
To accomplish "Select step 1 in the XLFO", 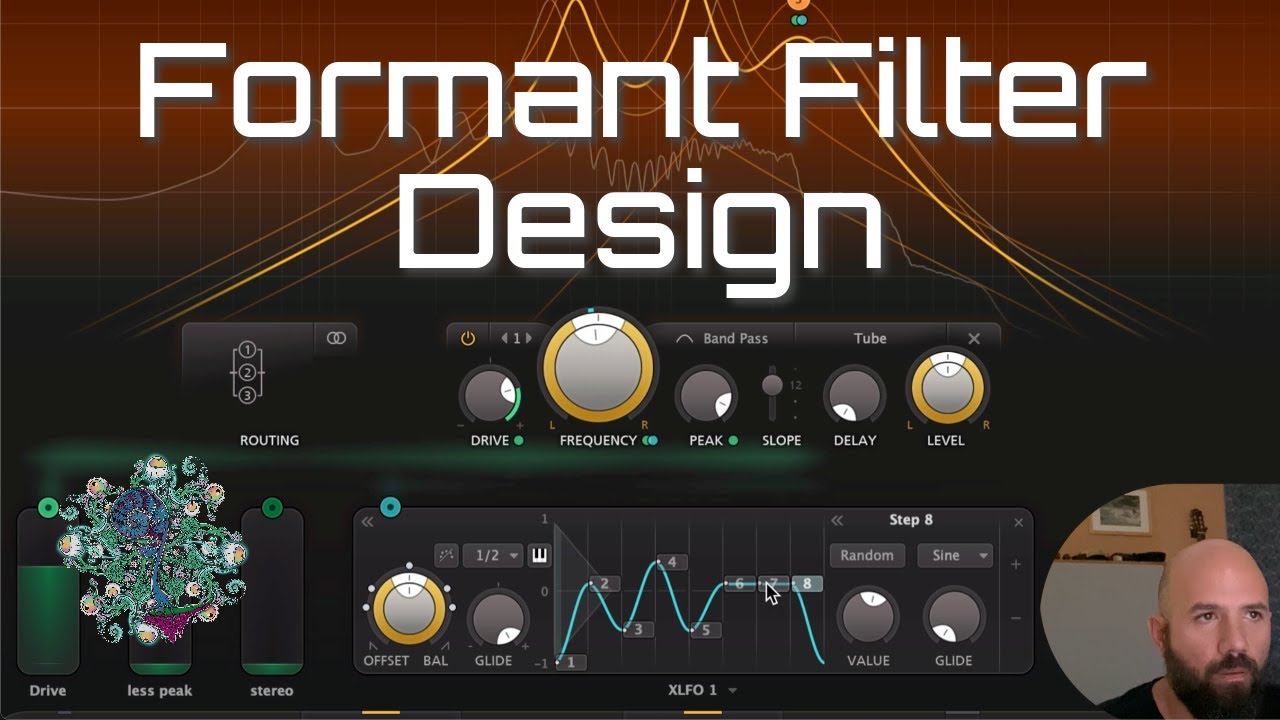I will [x=570, y=662].
